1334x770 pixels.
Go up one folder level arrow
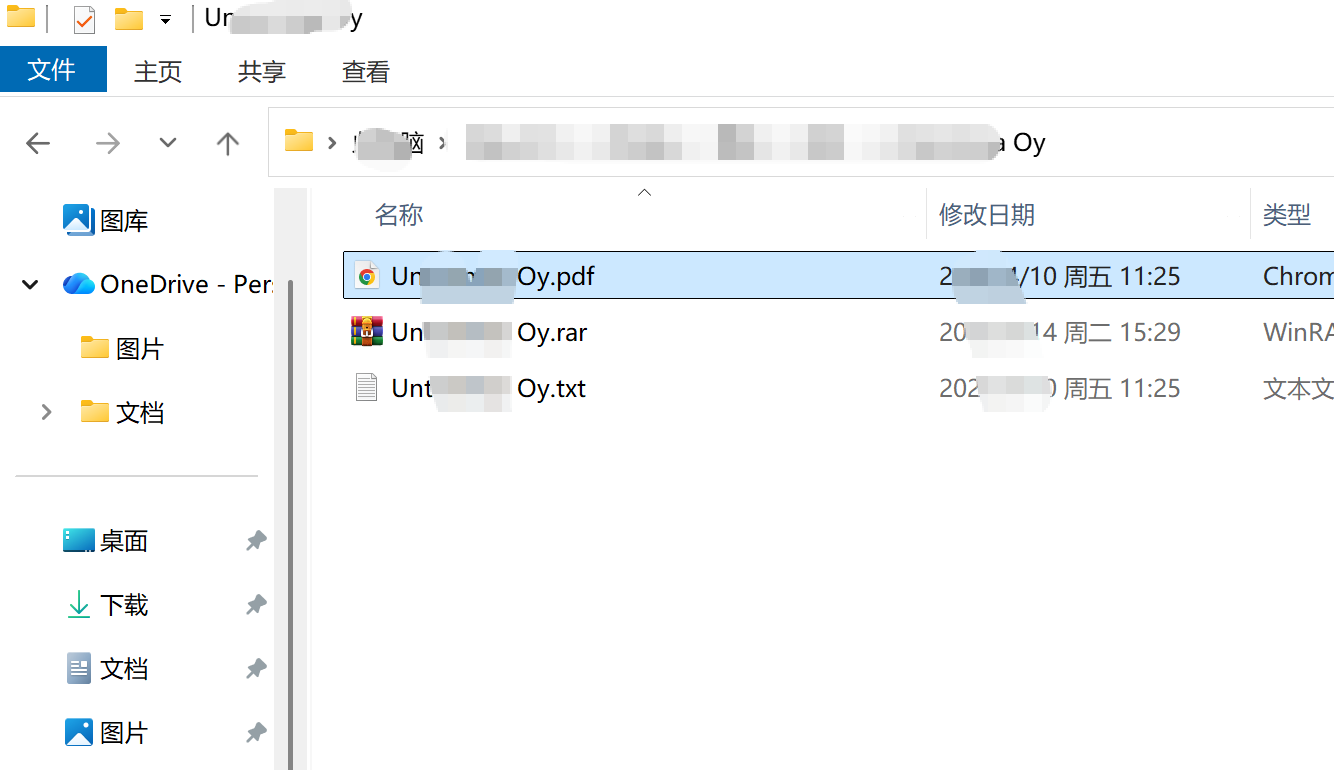click(x=228, y=144)
